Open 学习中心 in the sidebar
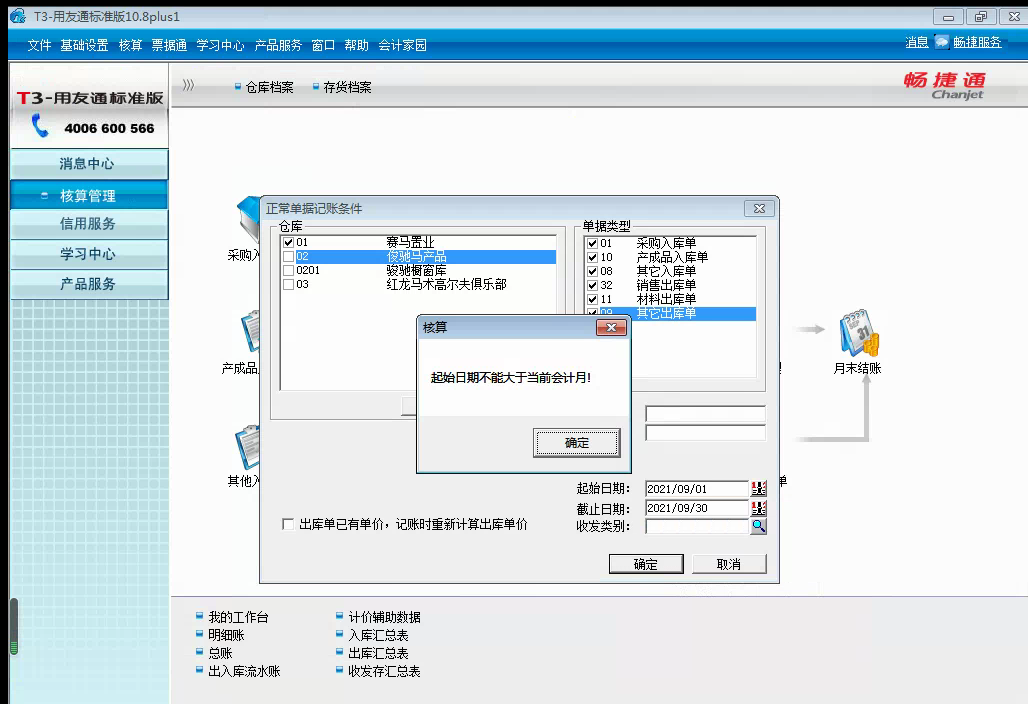Image resolution: width=1028 pixels, height=704 pixels. click(89, 254)
